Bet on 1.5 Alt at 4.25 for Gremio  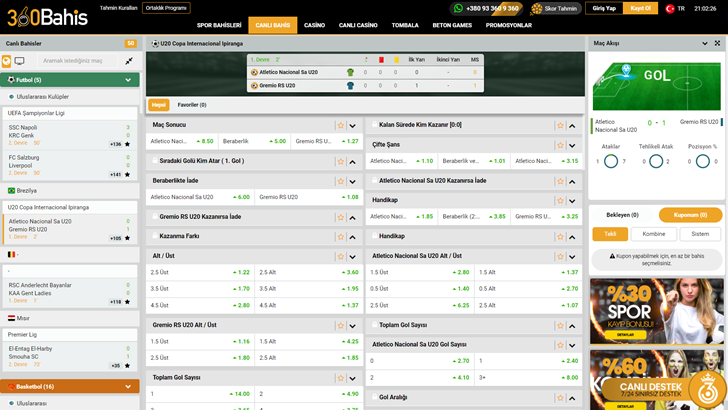[x=309, y=341]
